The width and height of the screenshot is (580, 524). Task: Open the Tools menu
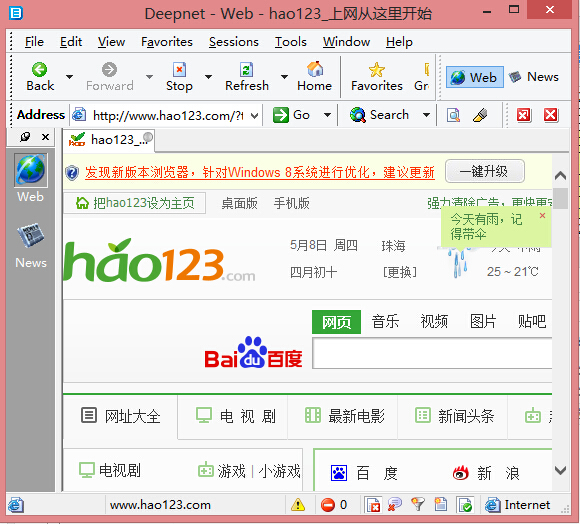[290, 42]
